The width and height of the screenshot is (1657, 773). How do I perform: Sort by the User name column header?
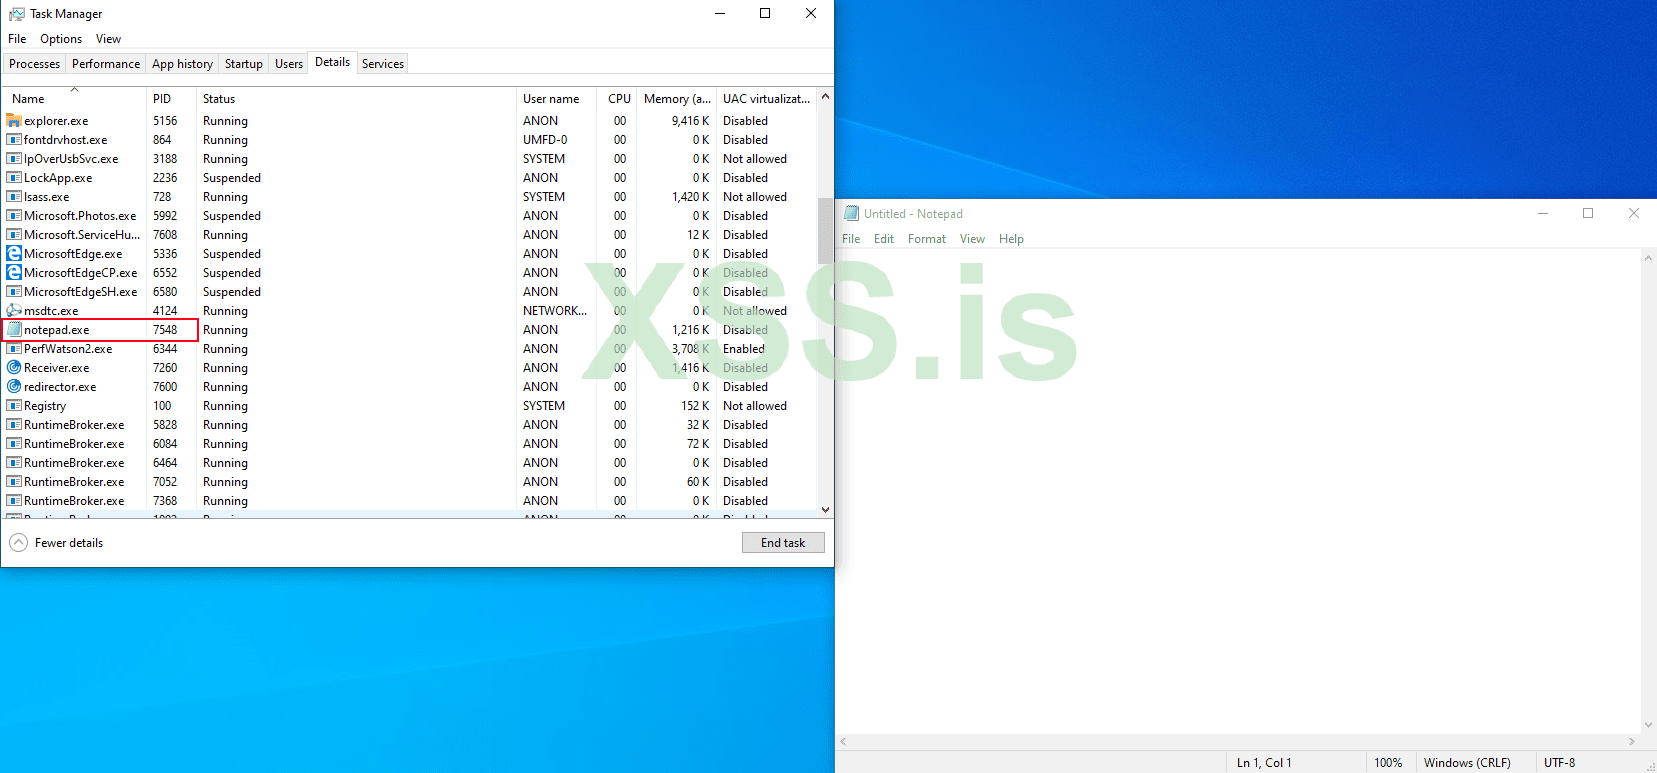pyautogui.click(x=558, y=99)
